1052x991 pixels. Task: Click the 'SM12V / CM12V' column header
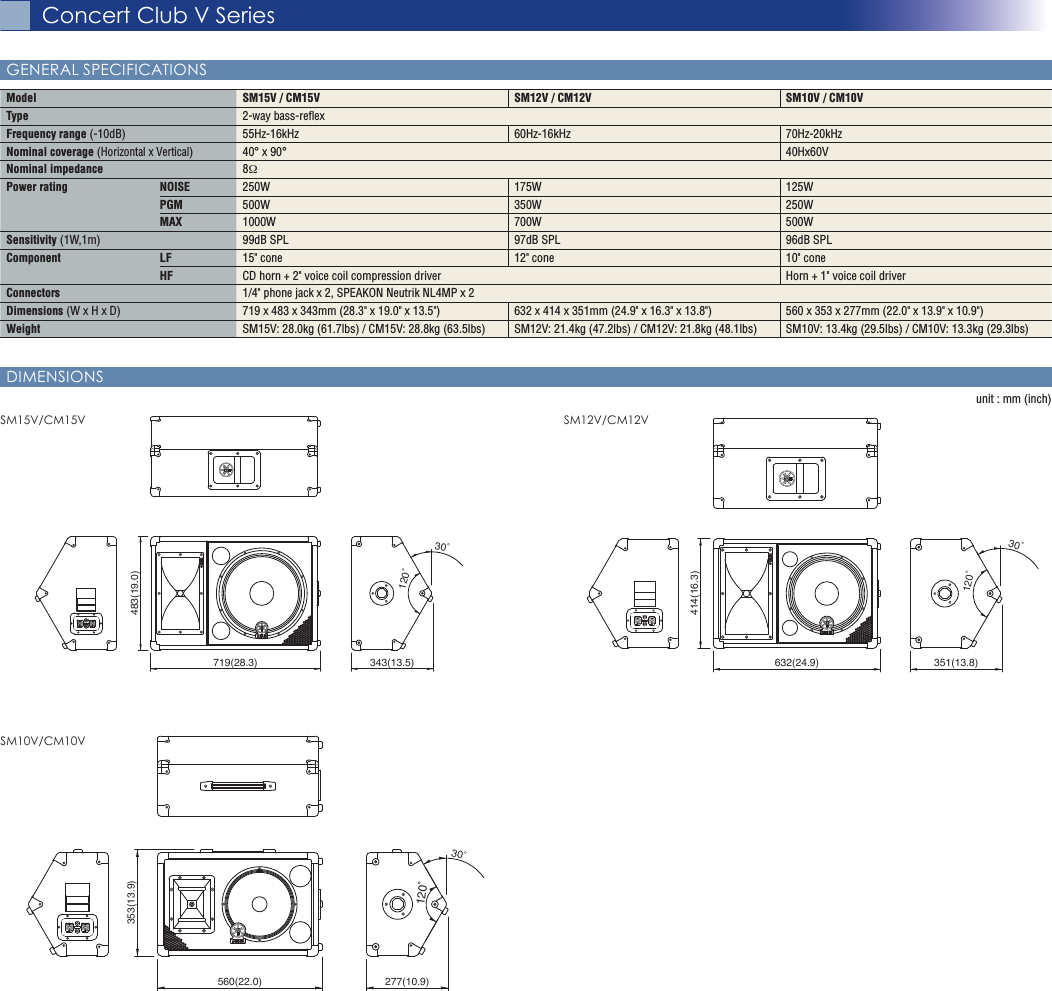tap(553, 98)
